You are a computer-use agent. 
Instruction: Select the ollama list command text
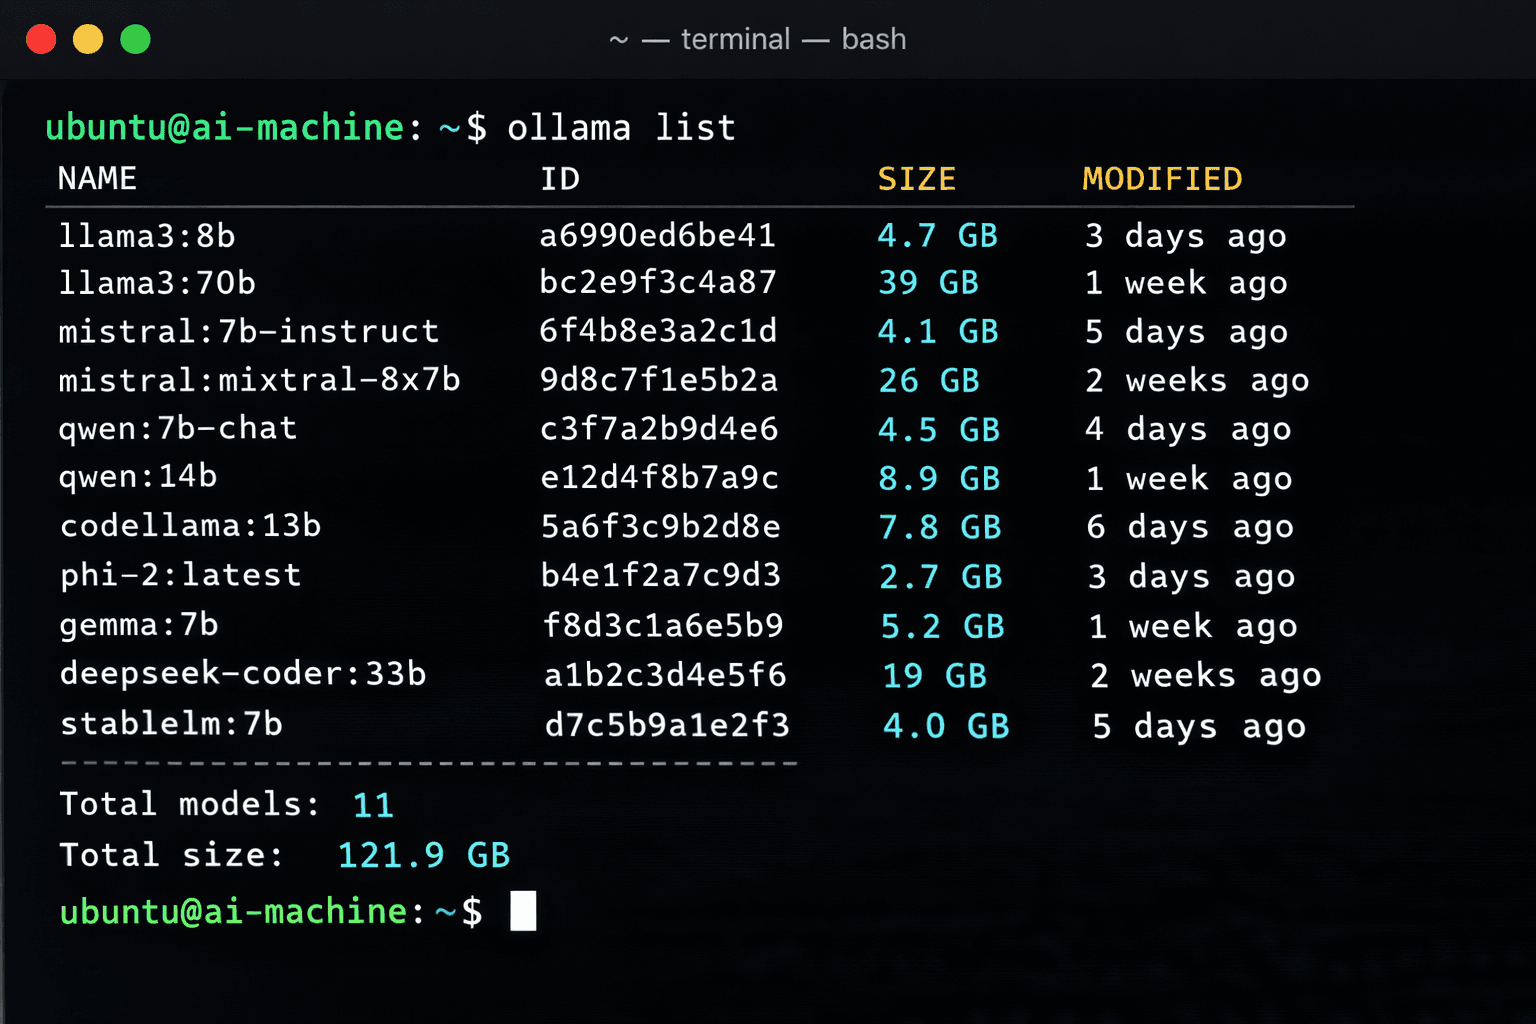[621, 127]
